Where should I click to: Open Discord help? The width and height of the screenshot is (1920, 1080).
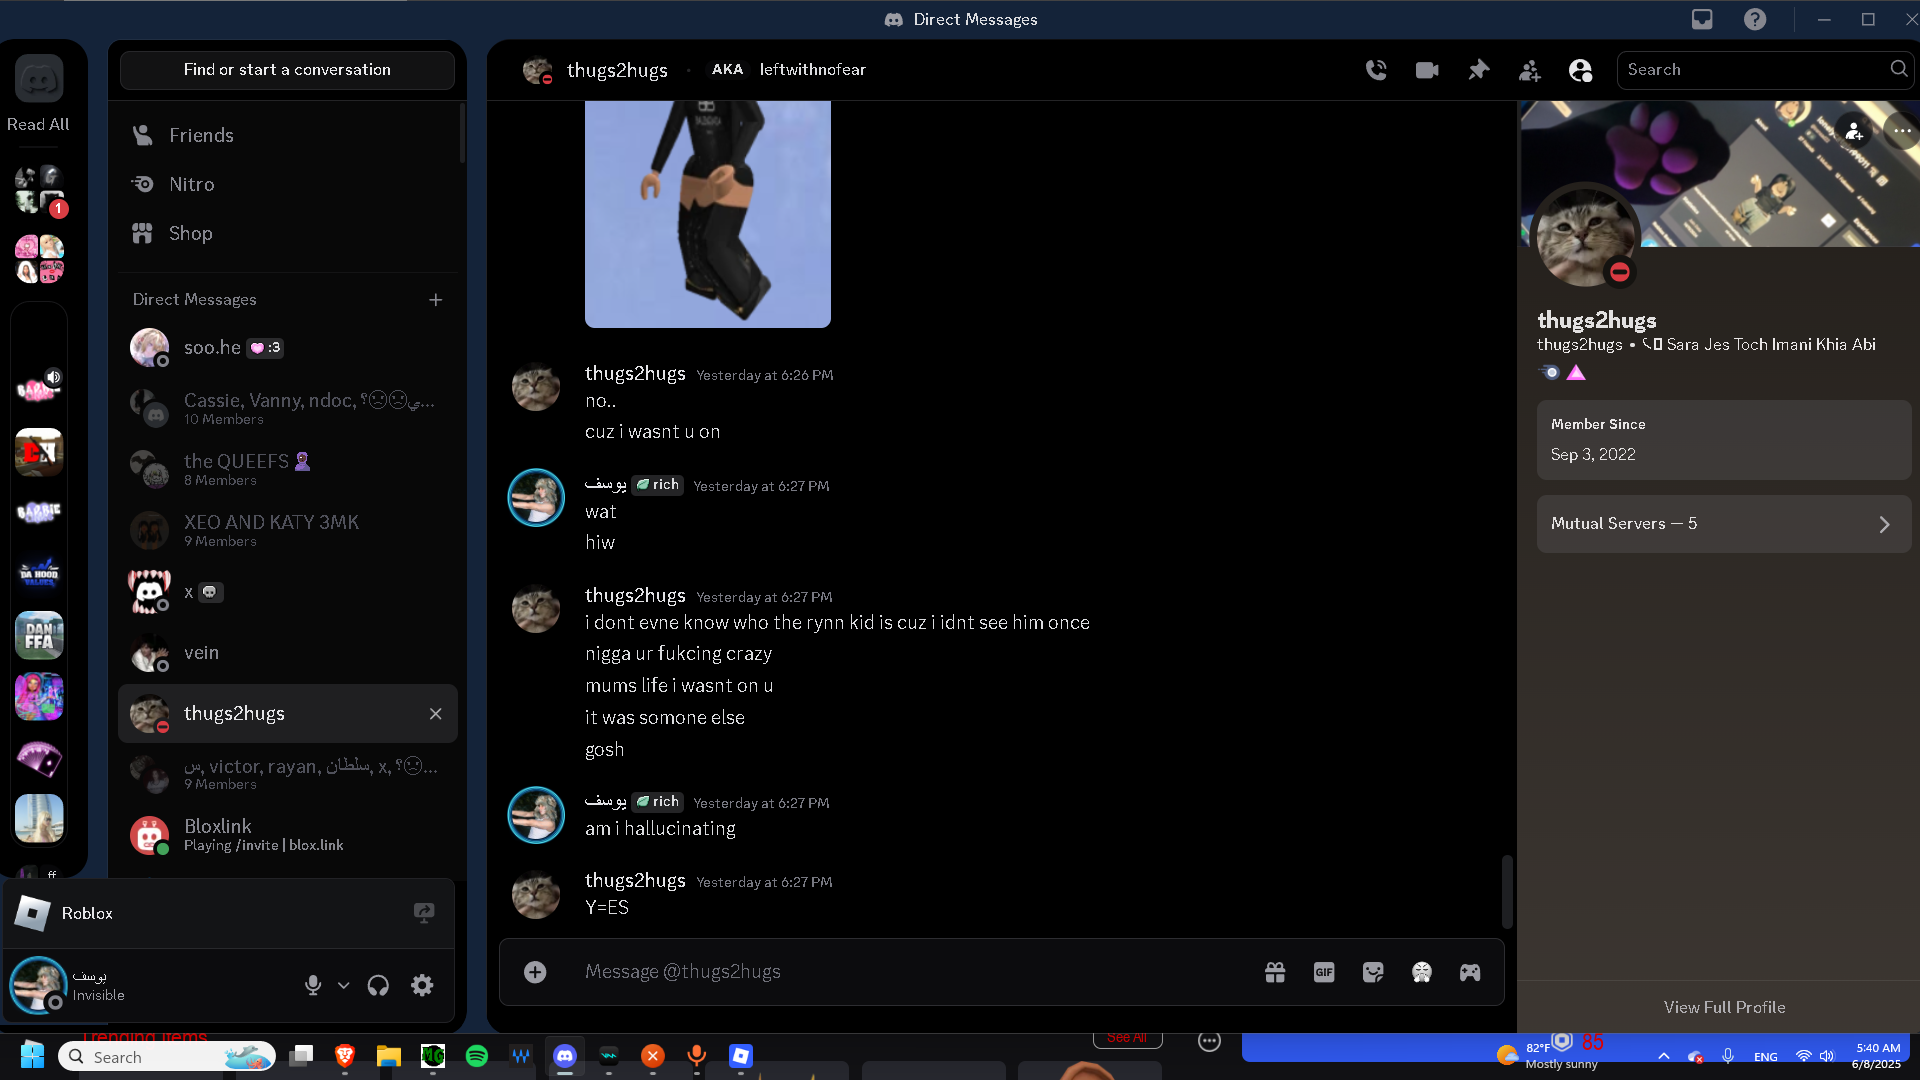click(1755, 19)
